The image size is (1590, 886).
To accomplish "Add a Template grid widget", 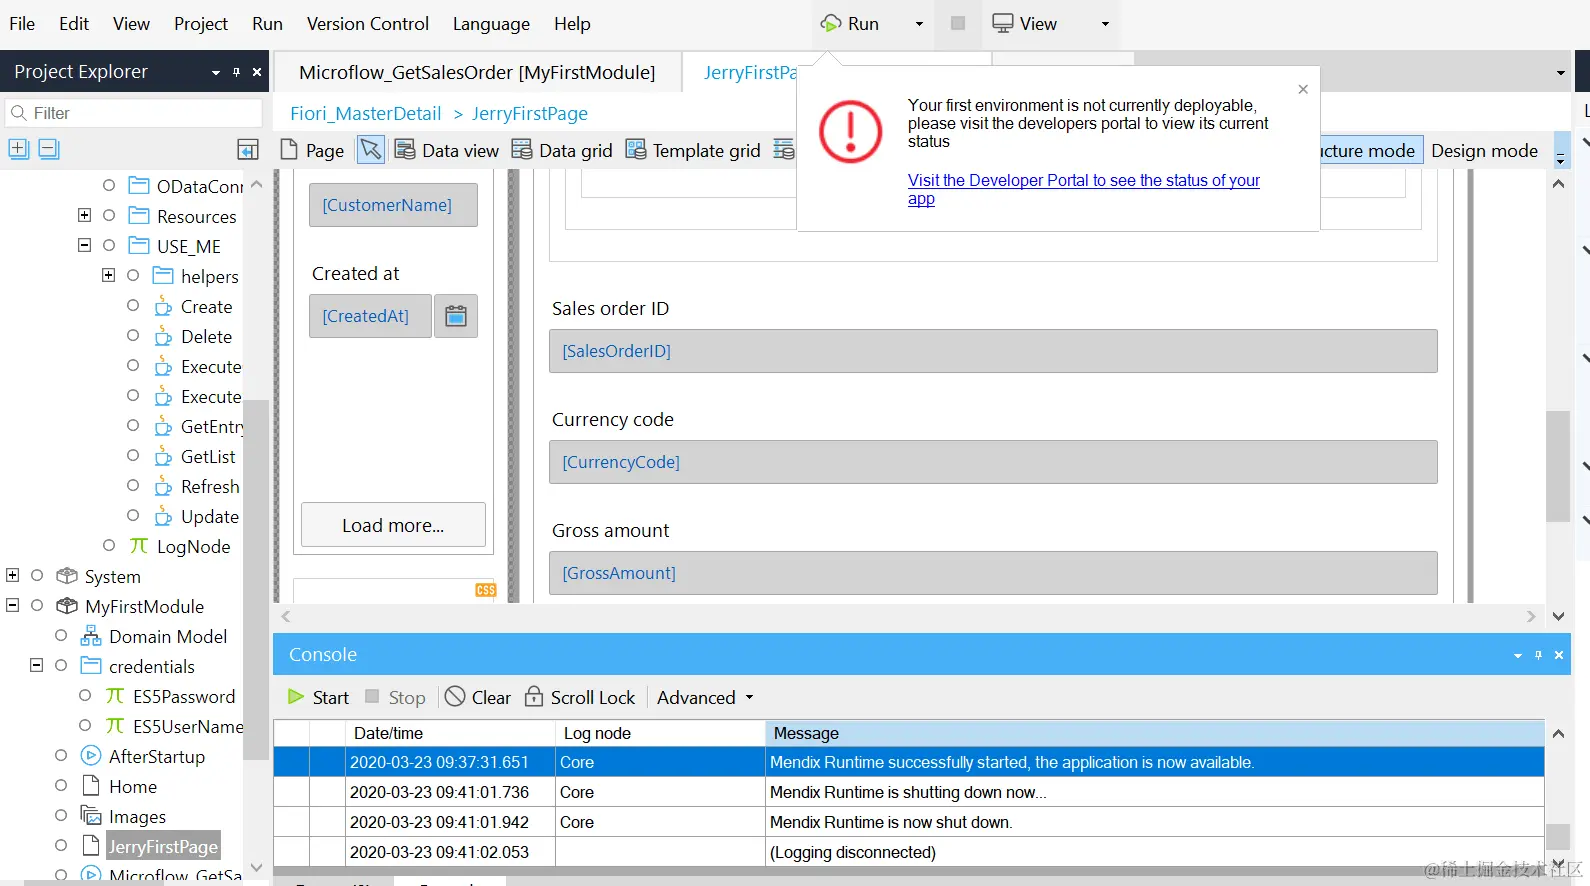I will pyautogui.click(x=693, y=150).
